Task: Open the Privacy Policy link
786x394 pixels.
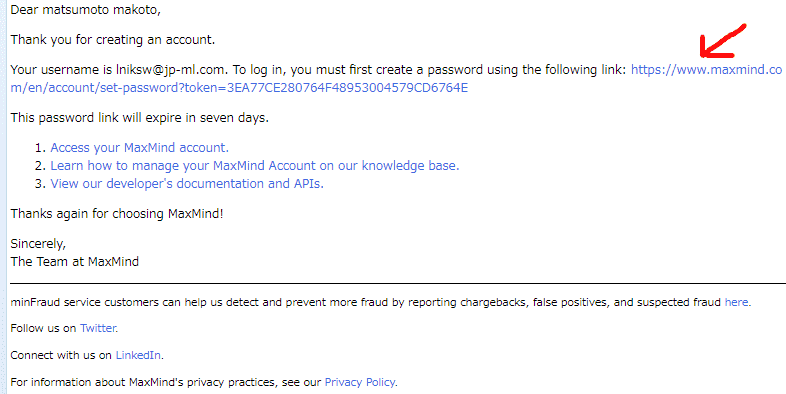Action: [x=360, y=382]
